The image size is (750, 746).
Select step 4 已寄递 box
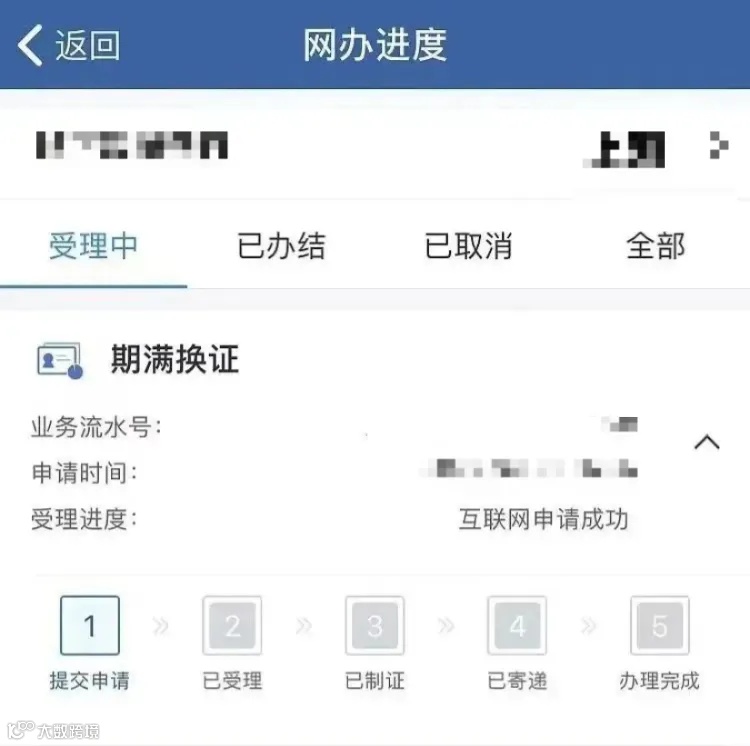point(517,625)
